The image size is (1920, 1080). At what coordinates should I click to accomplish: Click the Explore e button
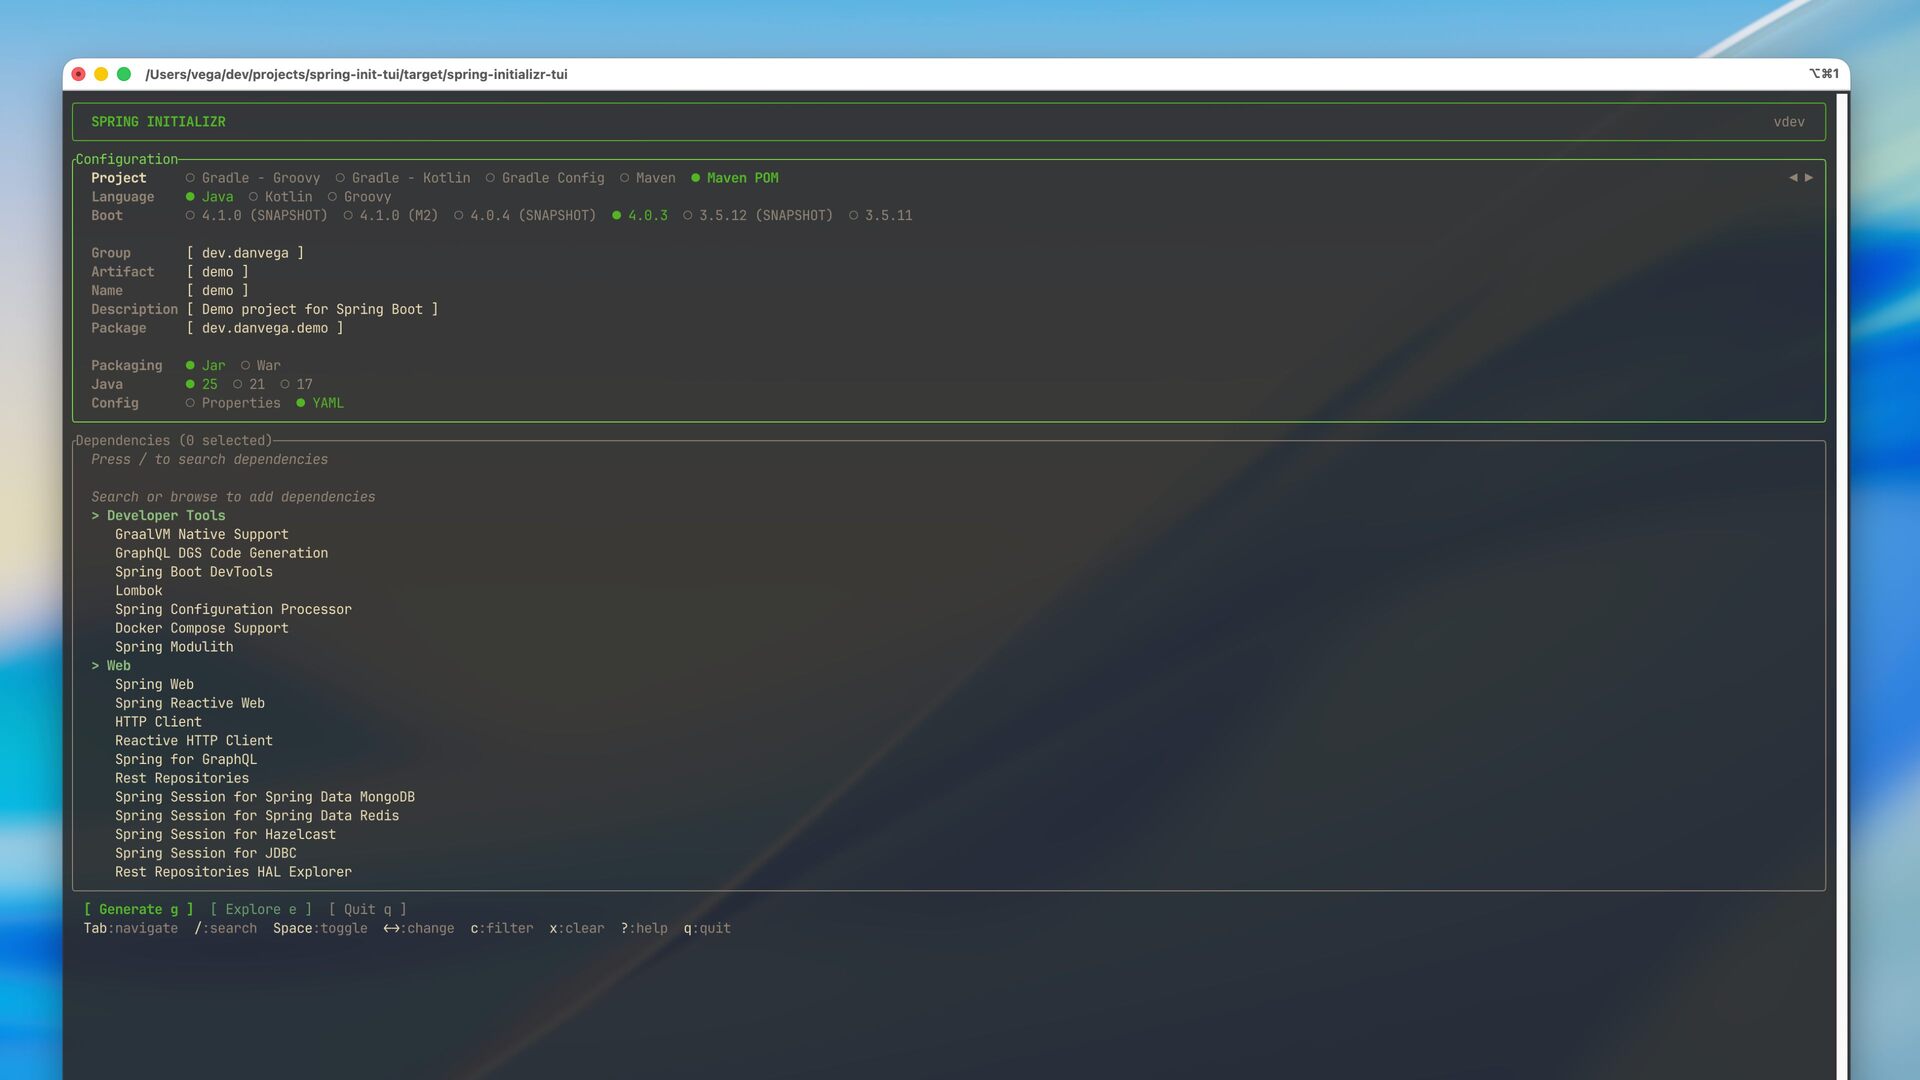pos(260,909)
